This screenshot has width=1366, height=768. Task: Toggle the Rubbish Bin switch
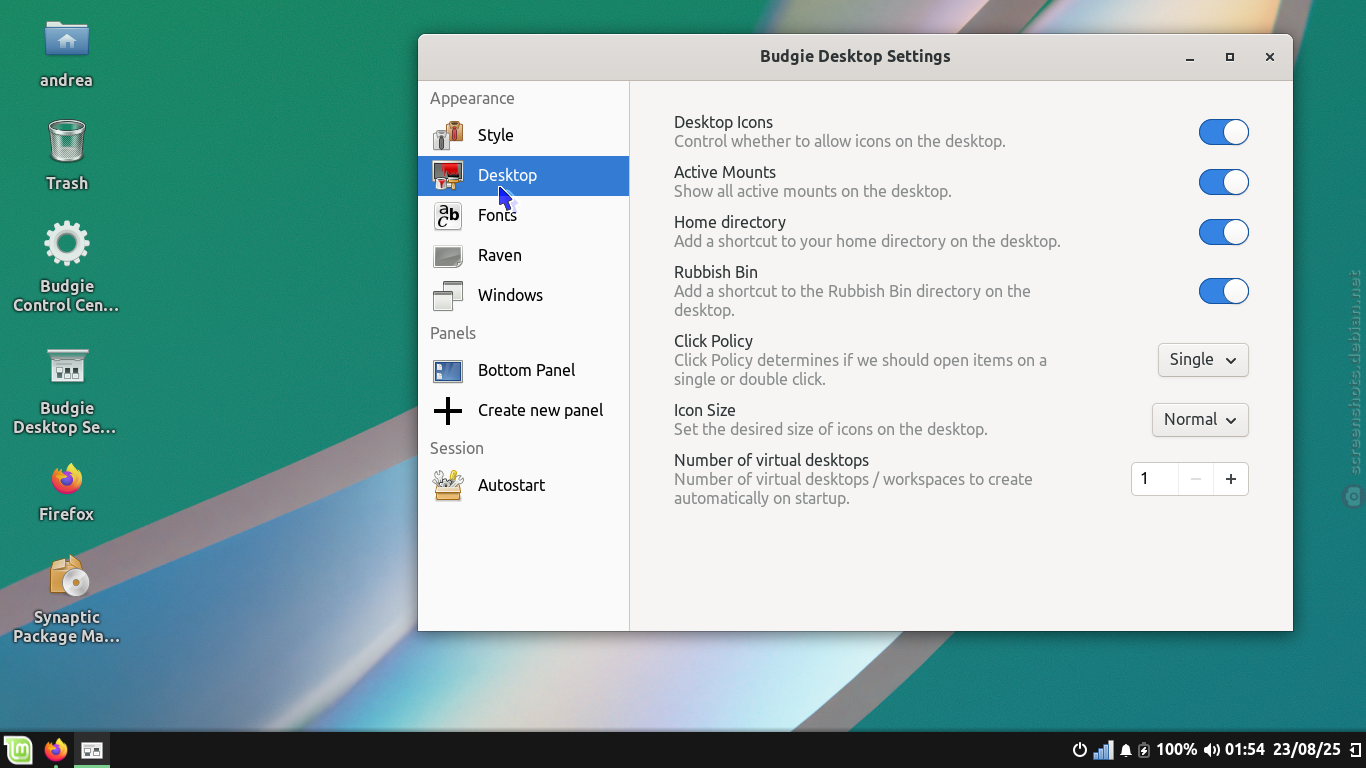(x=1224, y=291)
